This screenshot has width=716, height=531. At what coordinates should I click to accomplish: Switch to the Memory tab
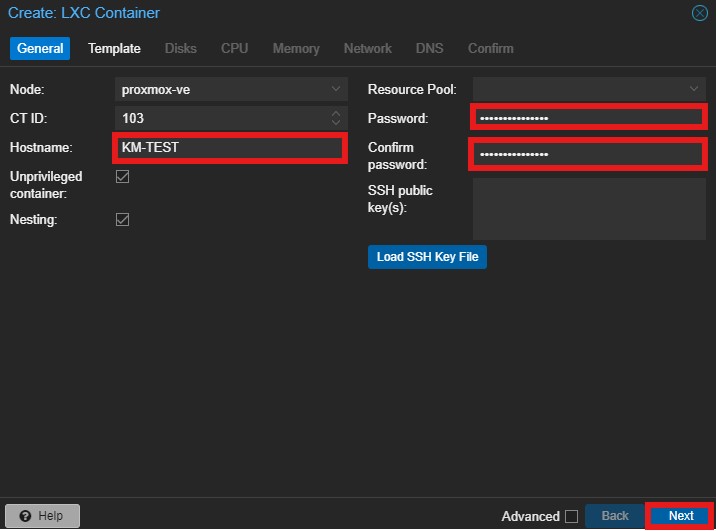[x=296, y=48]
